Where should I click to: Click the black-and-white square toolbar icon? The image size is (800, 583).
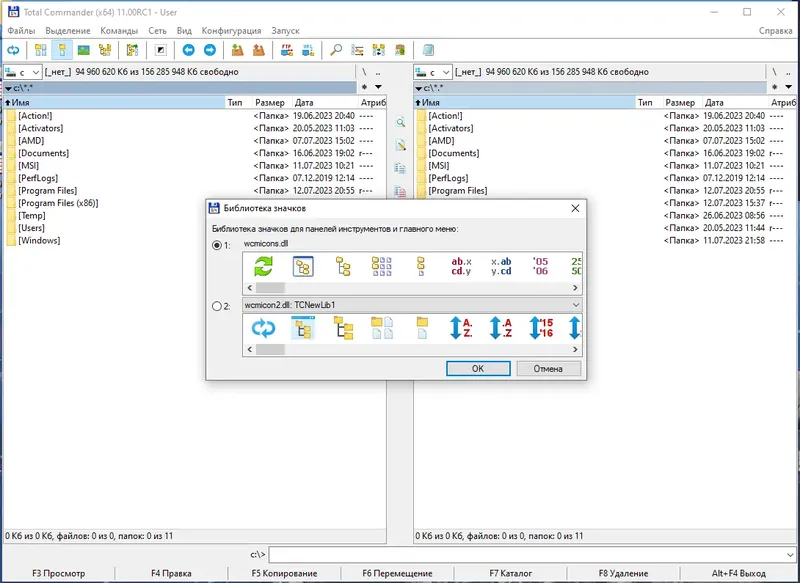coord(161,50)
